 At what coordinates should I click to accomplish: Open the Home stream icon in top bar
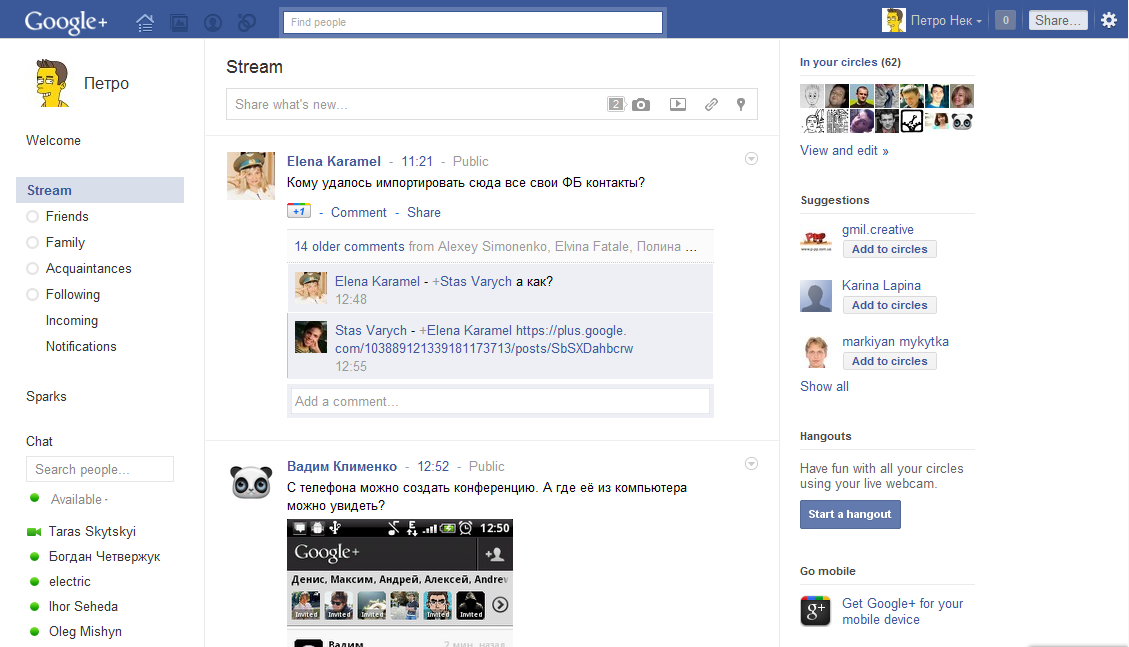[145, 23]
